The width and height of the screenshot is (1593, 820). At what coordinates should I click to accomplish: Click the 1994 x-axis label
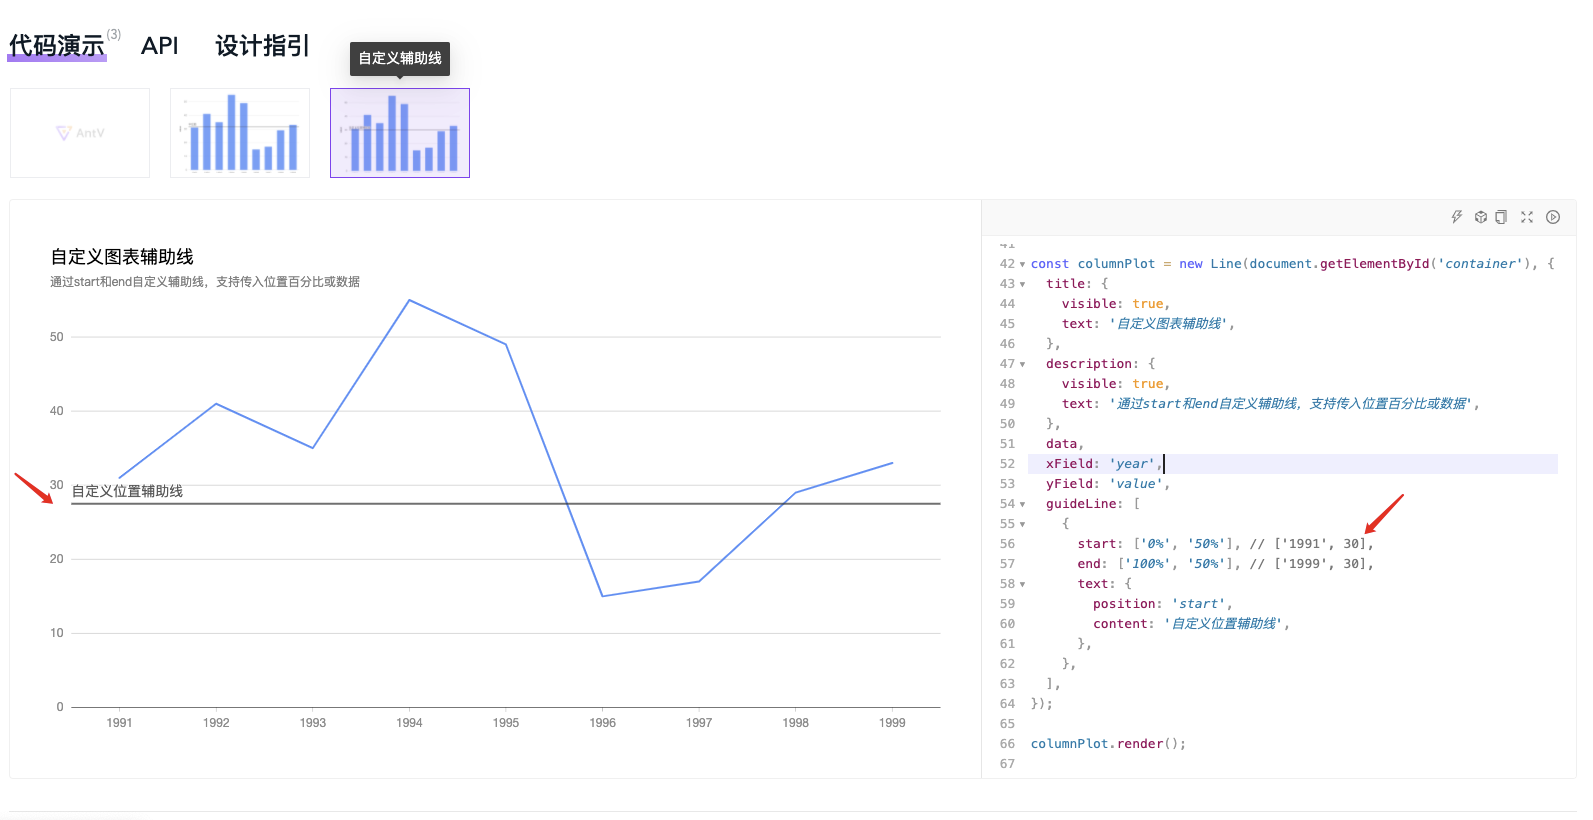[409, 722]
